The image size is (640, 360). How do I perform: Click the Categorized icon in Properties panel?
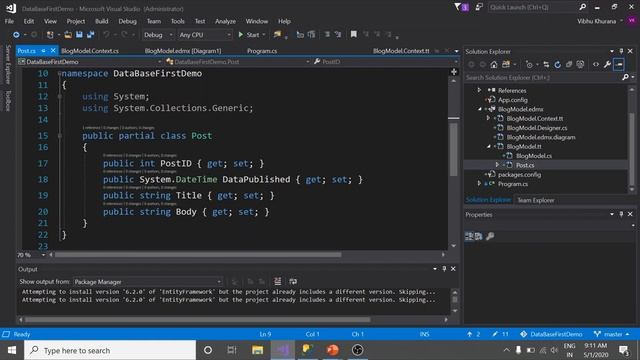tap(469, 236)
